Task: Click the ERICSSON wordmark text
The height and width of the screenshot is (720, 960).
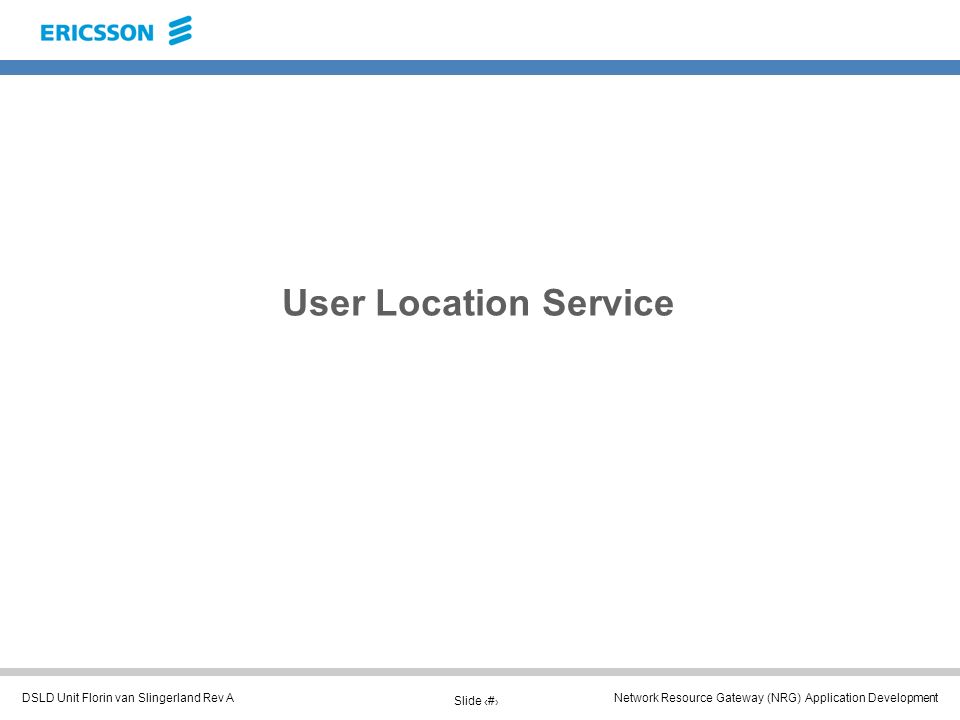Action: tap(97, 32)
